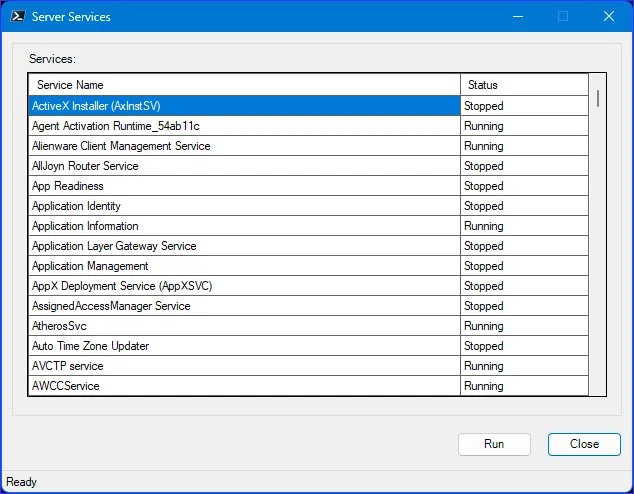This screenshot has height=494, width=634.
Task: Click the Status column header
Action: [x=524, y=85]
